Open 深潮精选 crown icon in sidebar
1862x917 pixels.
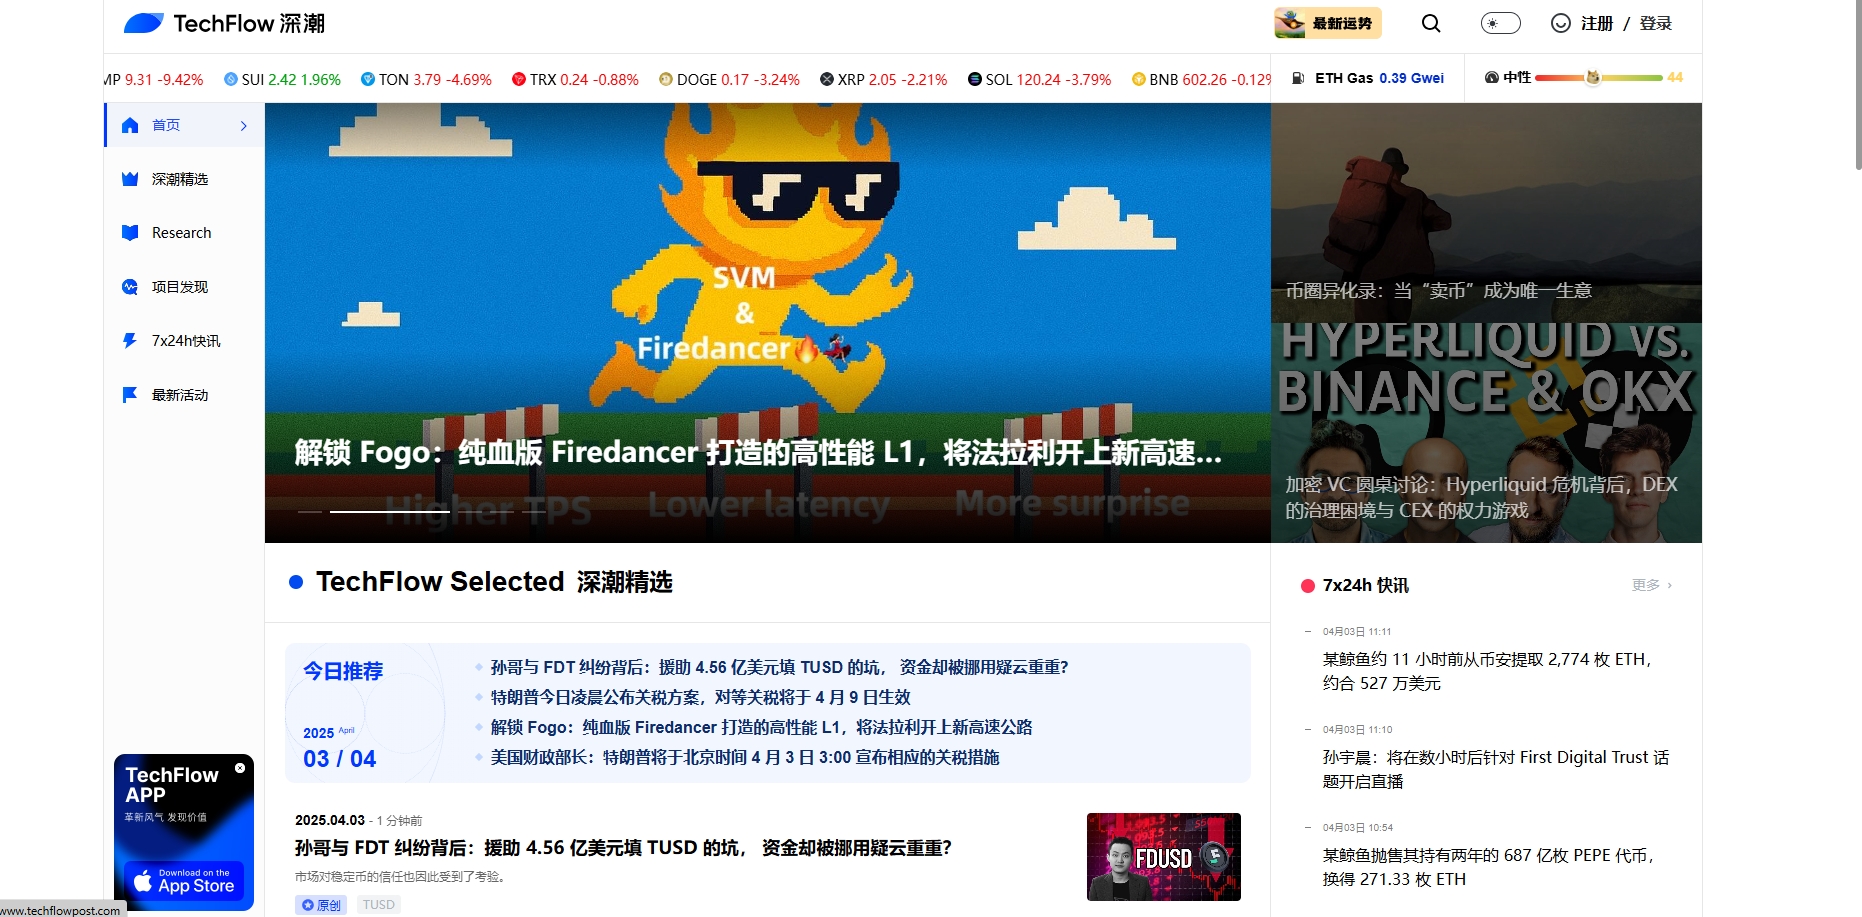pyautogui.click(x=130, y=179)
